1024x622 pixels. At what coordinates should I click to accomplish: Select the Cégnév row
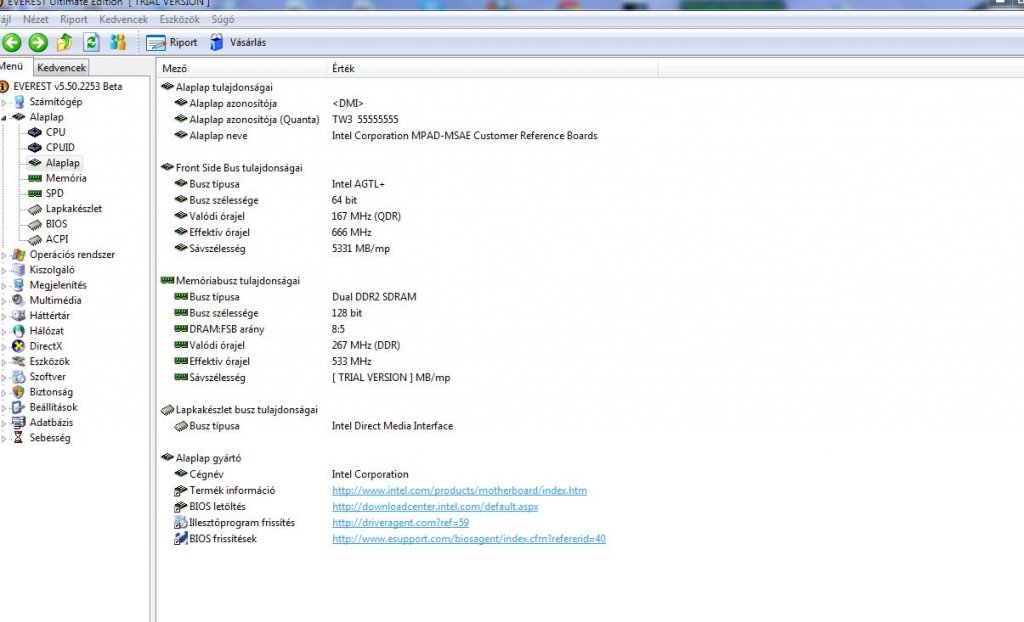point(291,474)
